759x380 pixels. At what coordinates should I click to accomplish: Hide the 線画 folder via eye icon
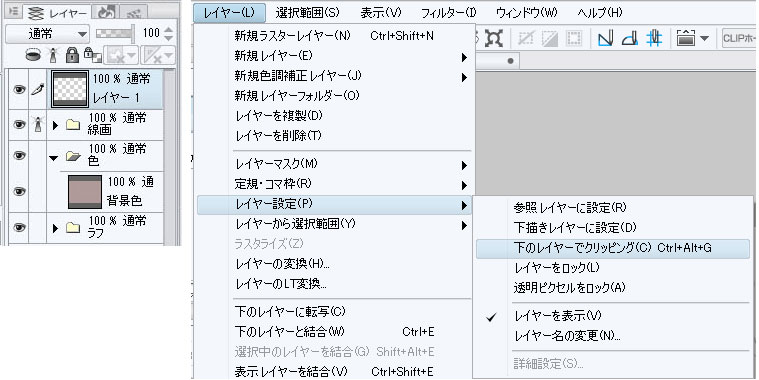19,124
